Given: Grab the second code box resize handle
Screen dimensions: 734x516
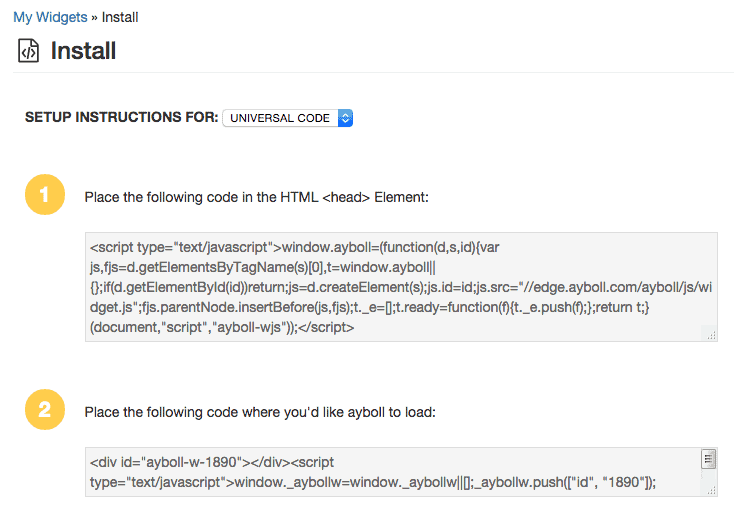Looking at the screenshot, I should click(x=712, y=490).
